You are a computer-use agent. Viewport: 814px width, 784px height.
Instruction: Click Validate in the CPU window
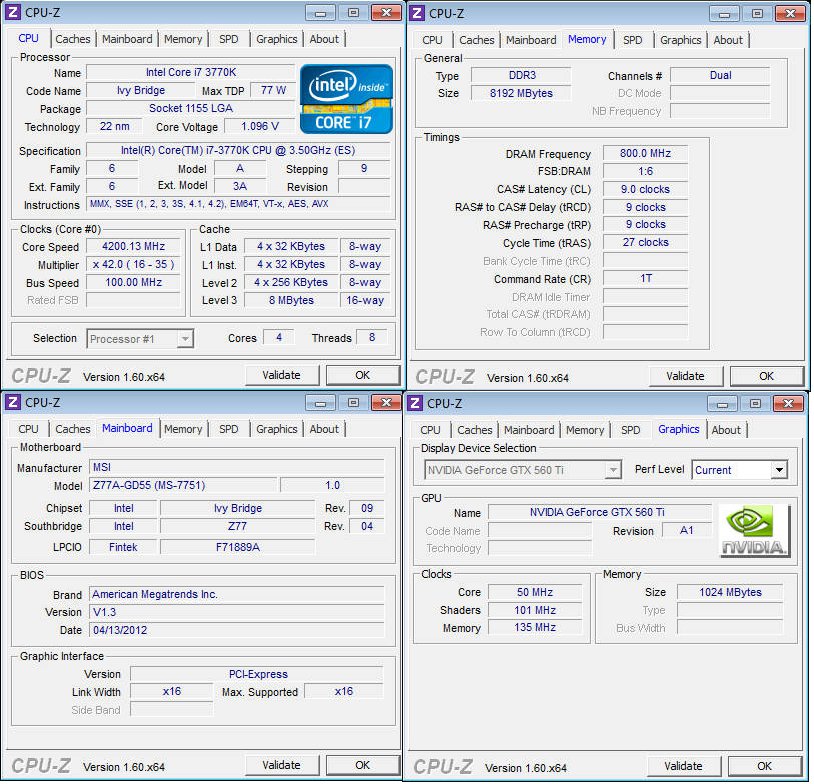[281, 375]
